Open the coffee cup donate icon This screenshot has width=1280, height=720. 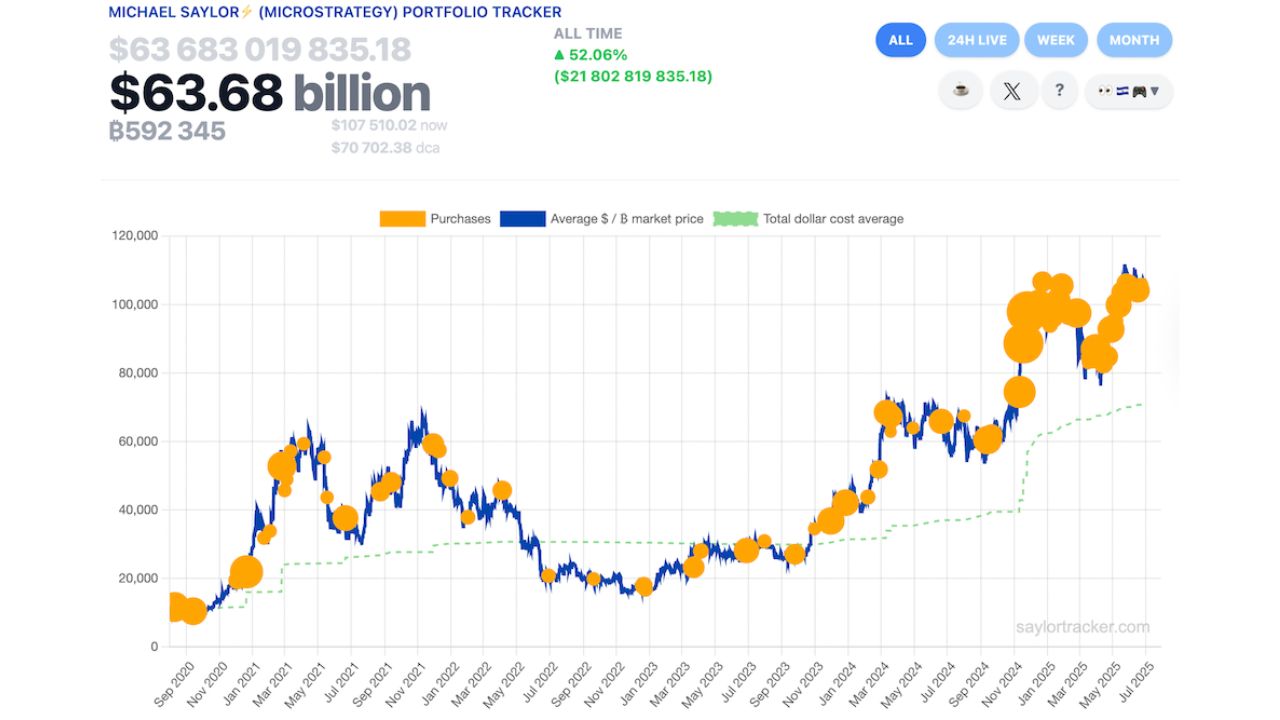(960, 91)
